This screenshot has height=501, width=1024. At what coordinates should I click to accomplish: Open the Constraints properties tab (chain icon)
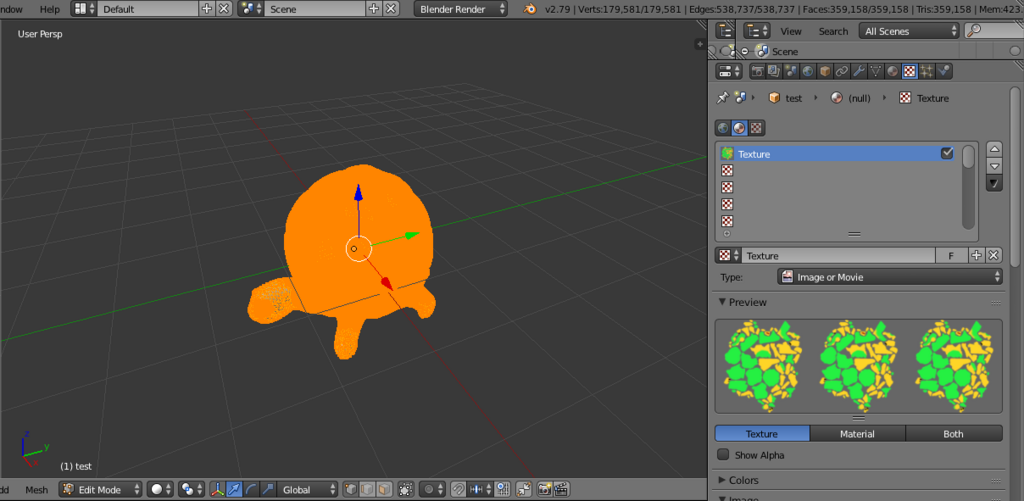click(x=842, y=71)
